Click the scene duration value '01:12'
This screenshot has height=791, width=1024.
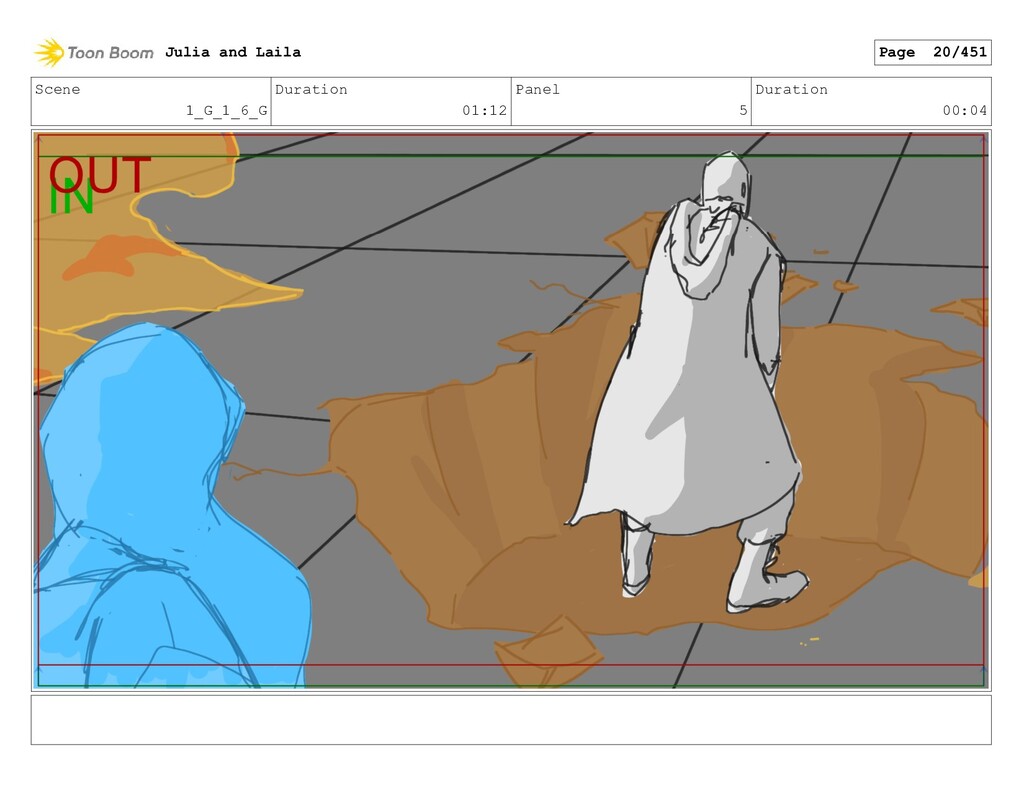(x=484, y=110)
